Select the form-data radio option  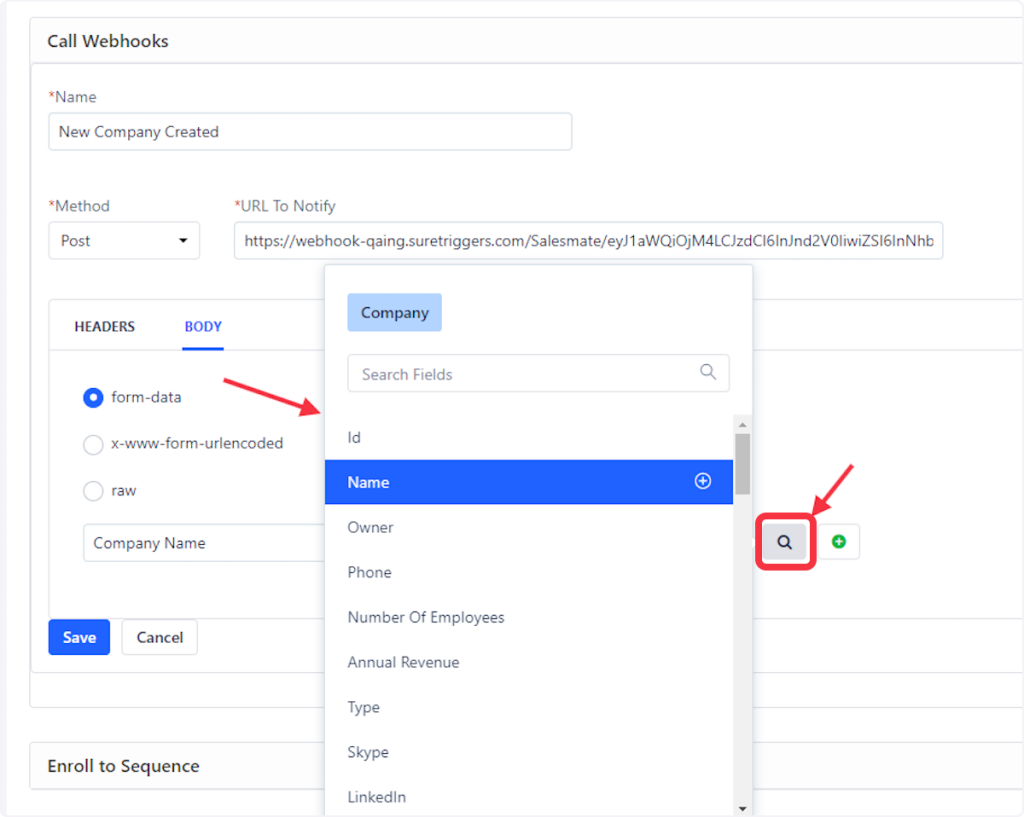[x=93, y=397]
